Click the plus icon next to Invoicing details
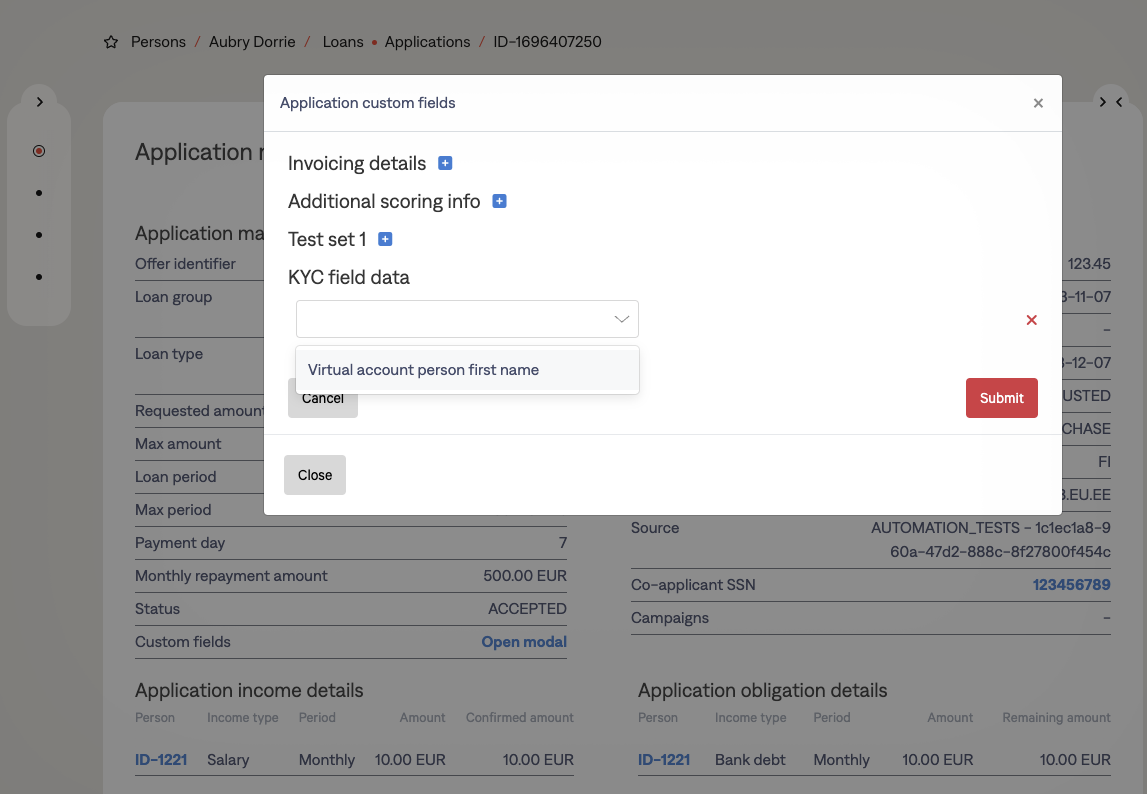The image size is (1147, 794). 446,163
